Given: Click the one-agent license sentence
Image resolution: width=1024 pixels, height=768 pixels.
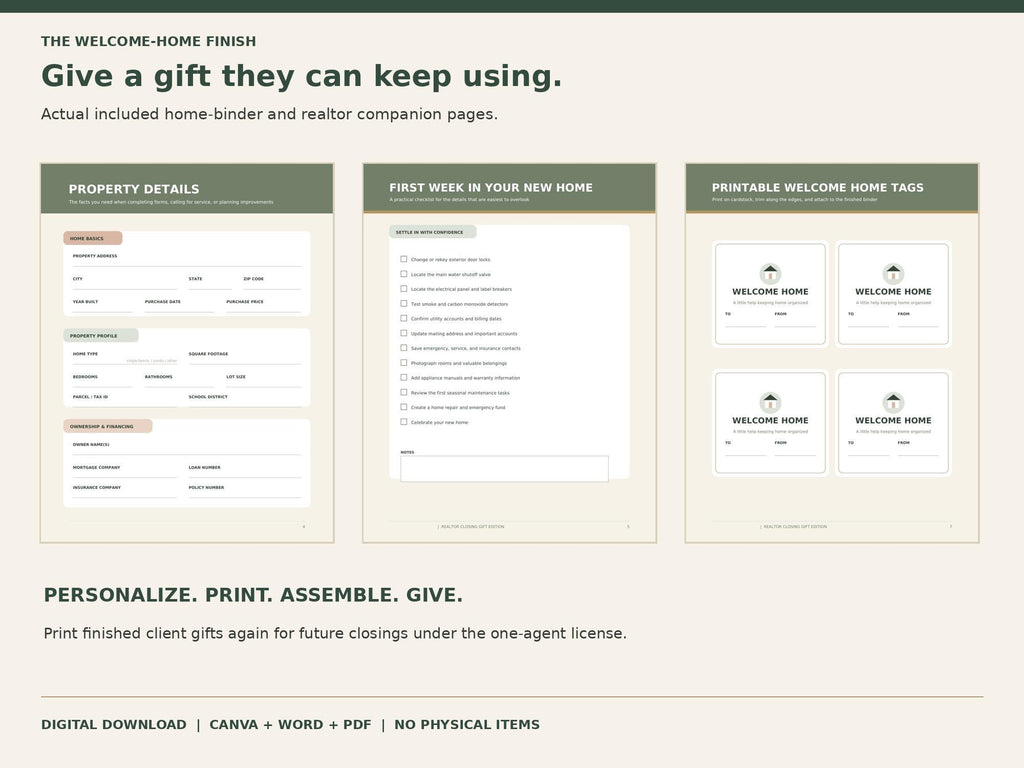Looking at the screenshot, I should click(335, 633).
